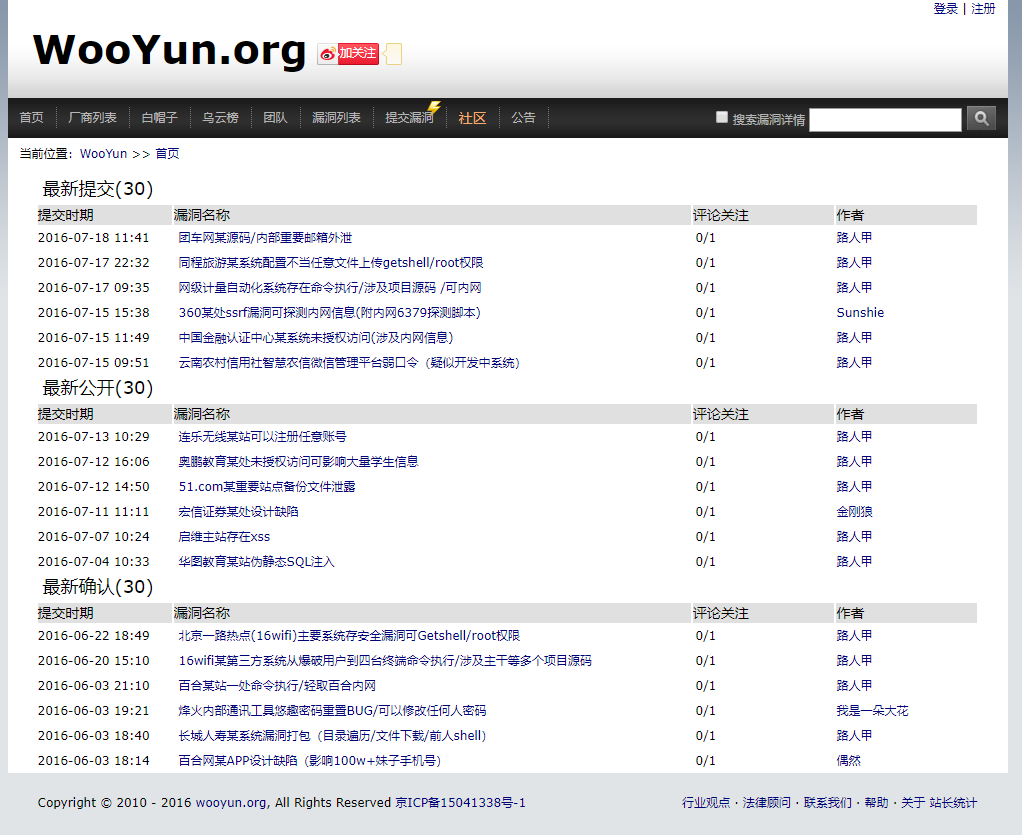Click author 我是一朵大花

pos(872,710)
